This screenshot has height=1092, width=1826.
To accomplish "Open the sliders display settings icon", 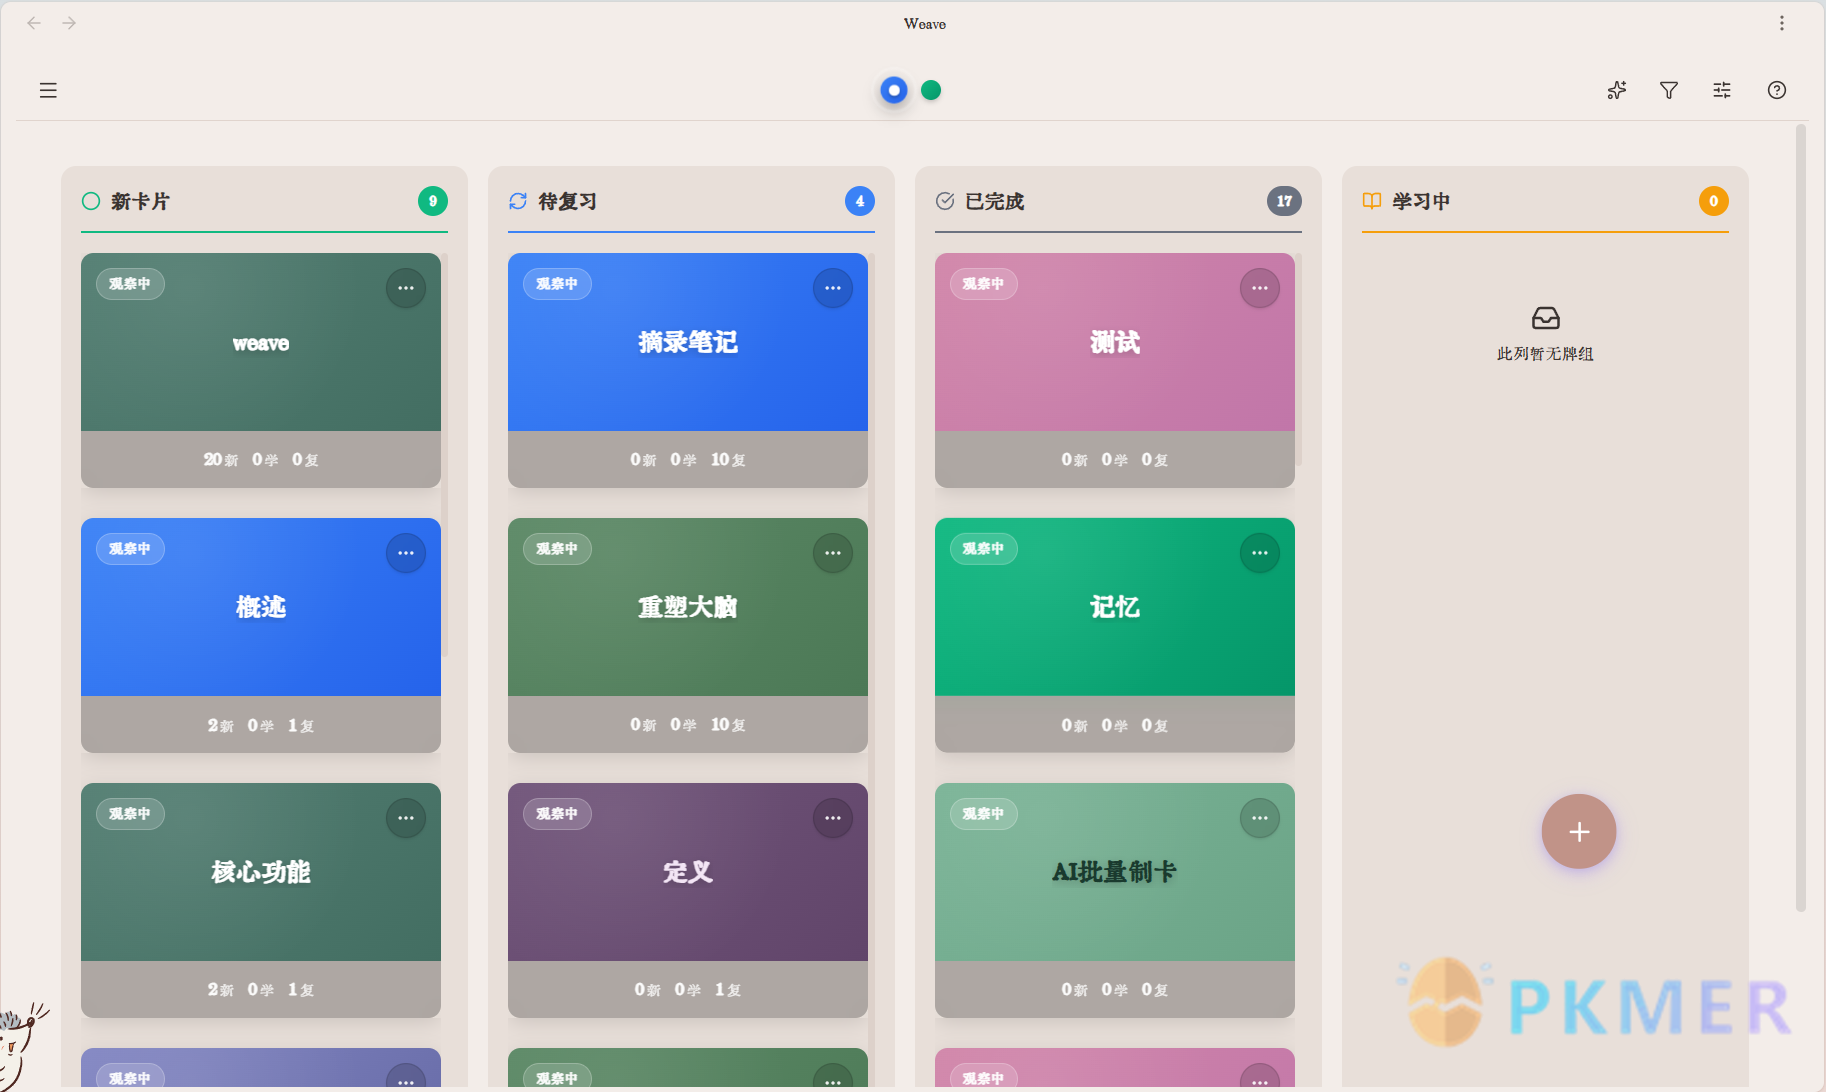I will pos(1722,90).
